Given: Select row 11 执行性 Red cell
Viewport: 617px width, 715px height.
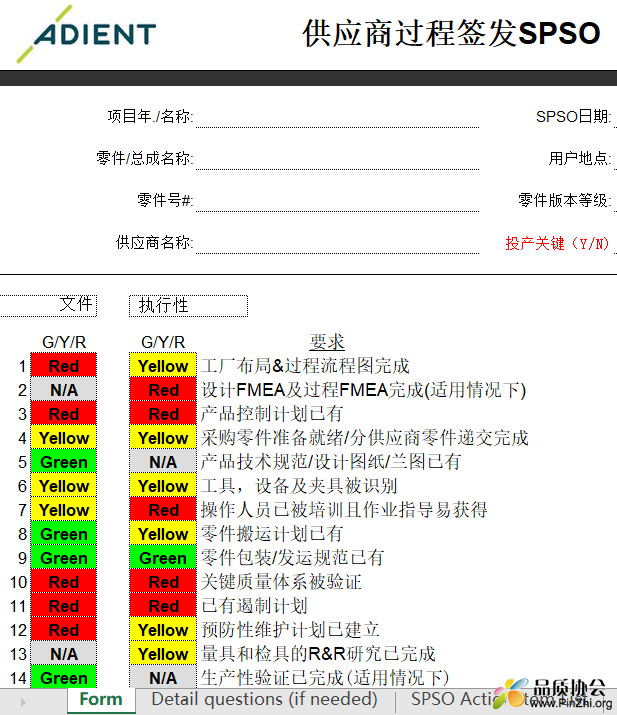Looking at the screenshot, I should [163, 606].
